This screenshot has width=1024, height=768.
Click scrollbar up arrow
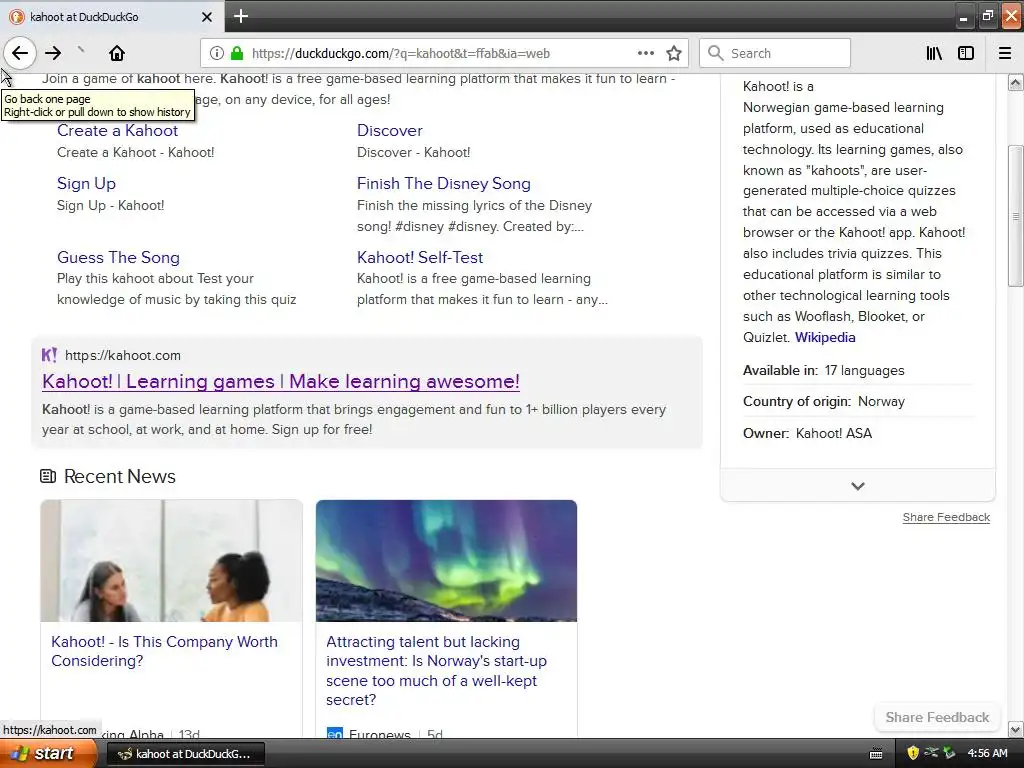point(1016,82)
